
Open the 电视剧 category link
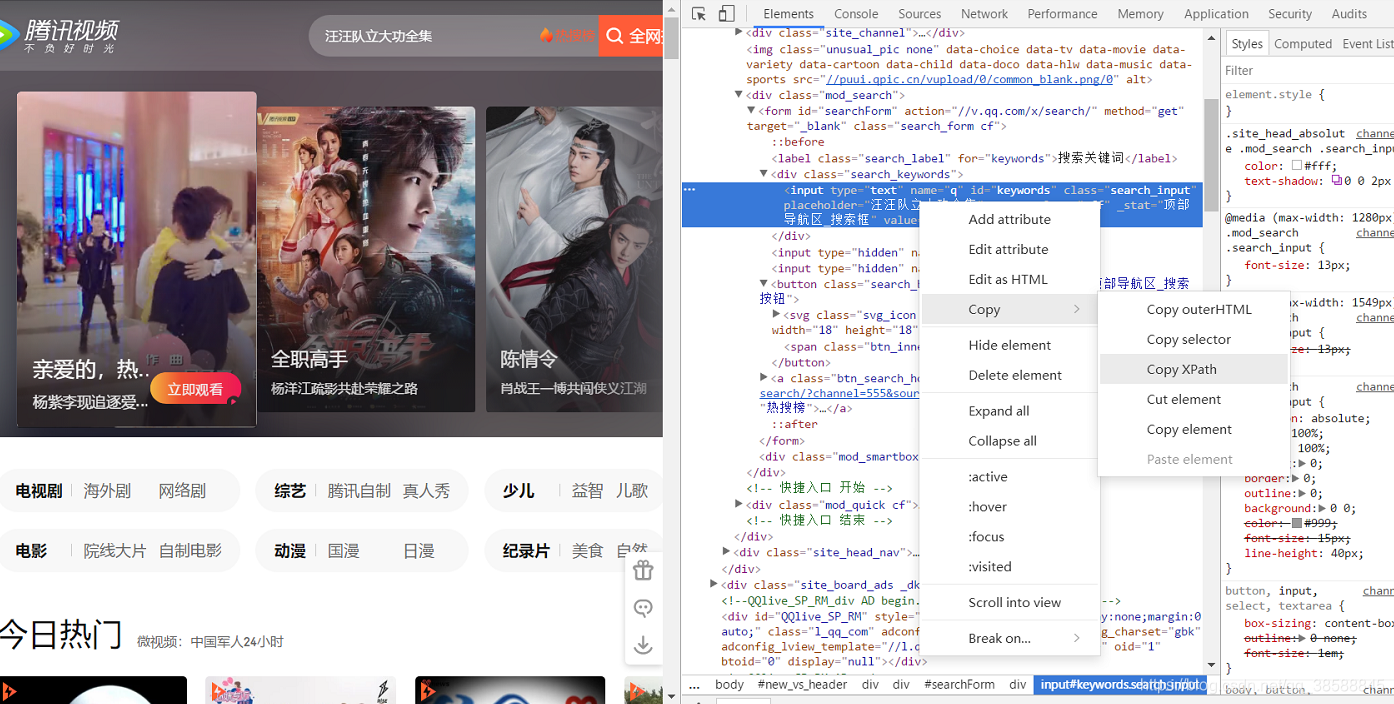coord(39,491)
